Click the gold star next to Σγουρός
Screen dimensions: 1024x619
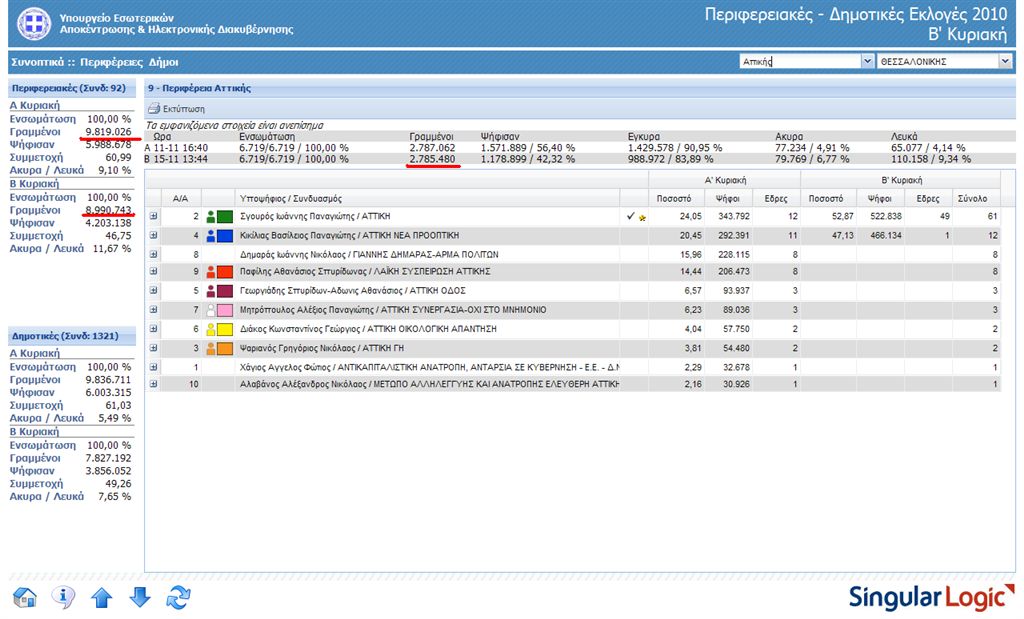coord(642,217)
